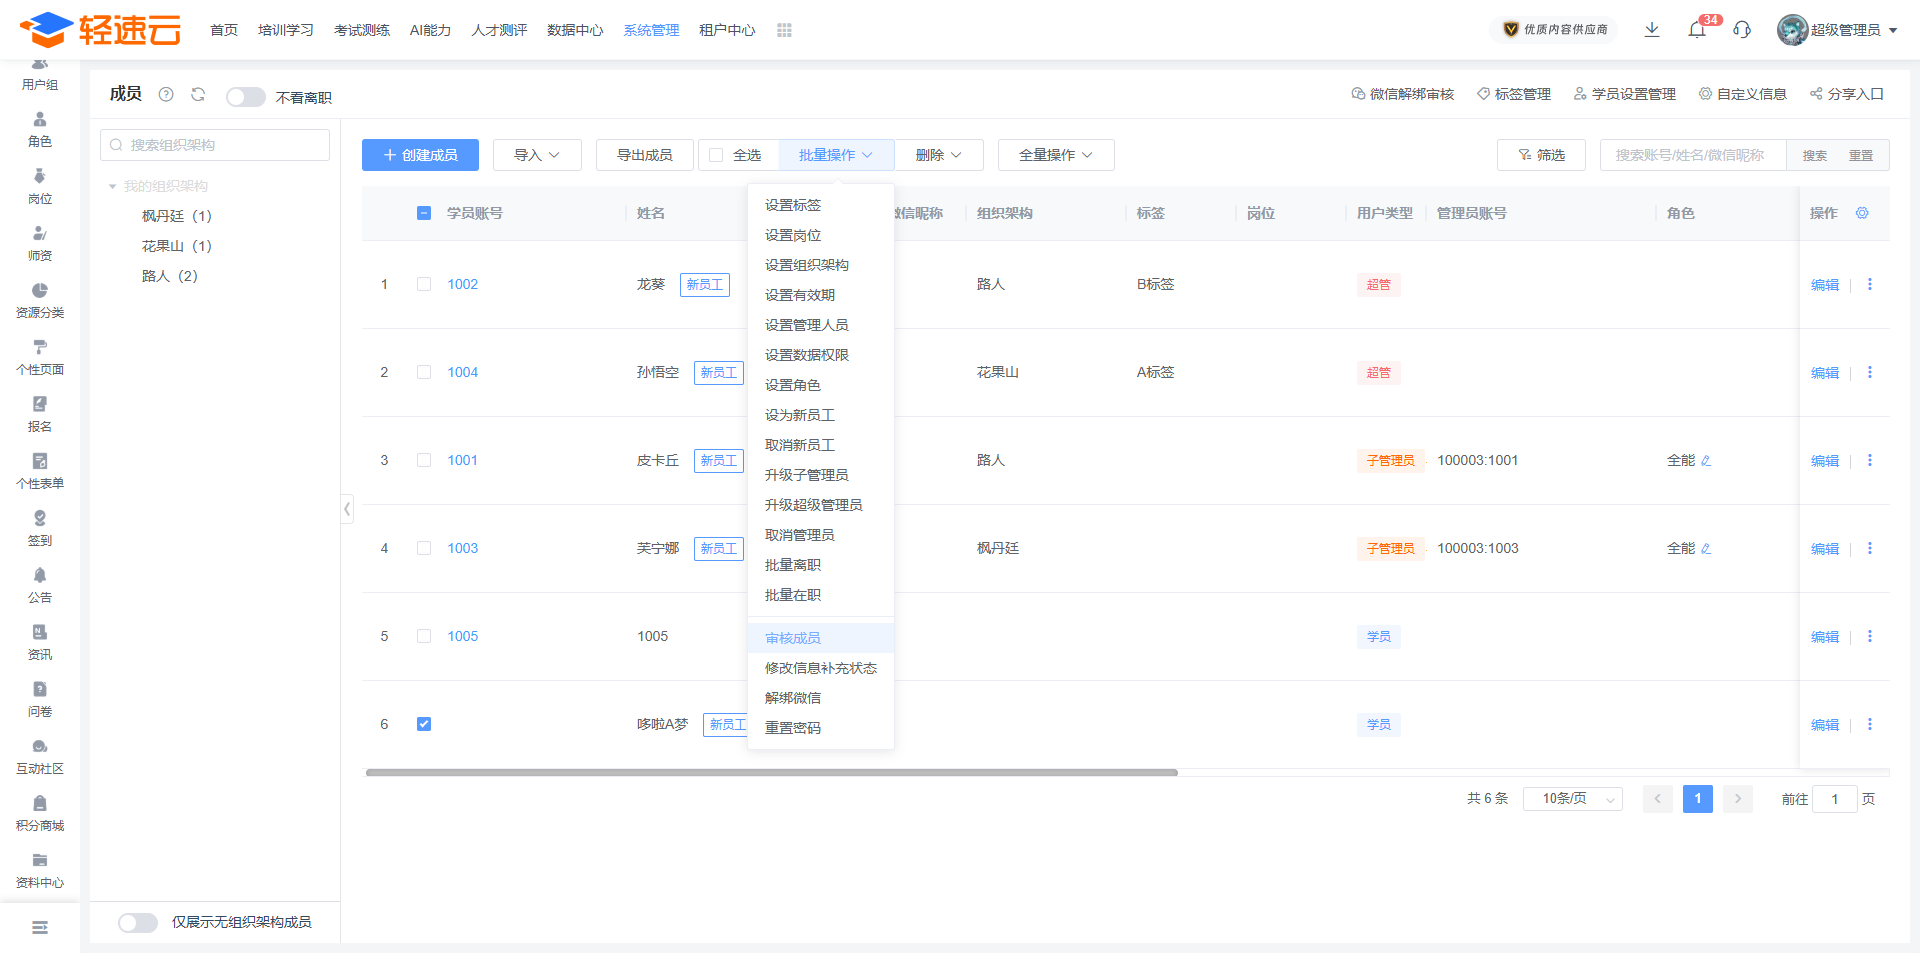The image size is (1920, 953).
Task: Open the notifications bell icon
Action: pyautogui.click(x=1697, y=30)
